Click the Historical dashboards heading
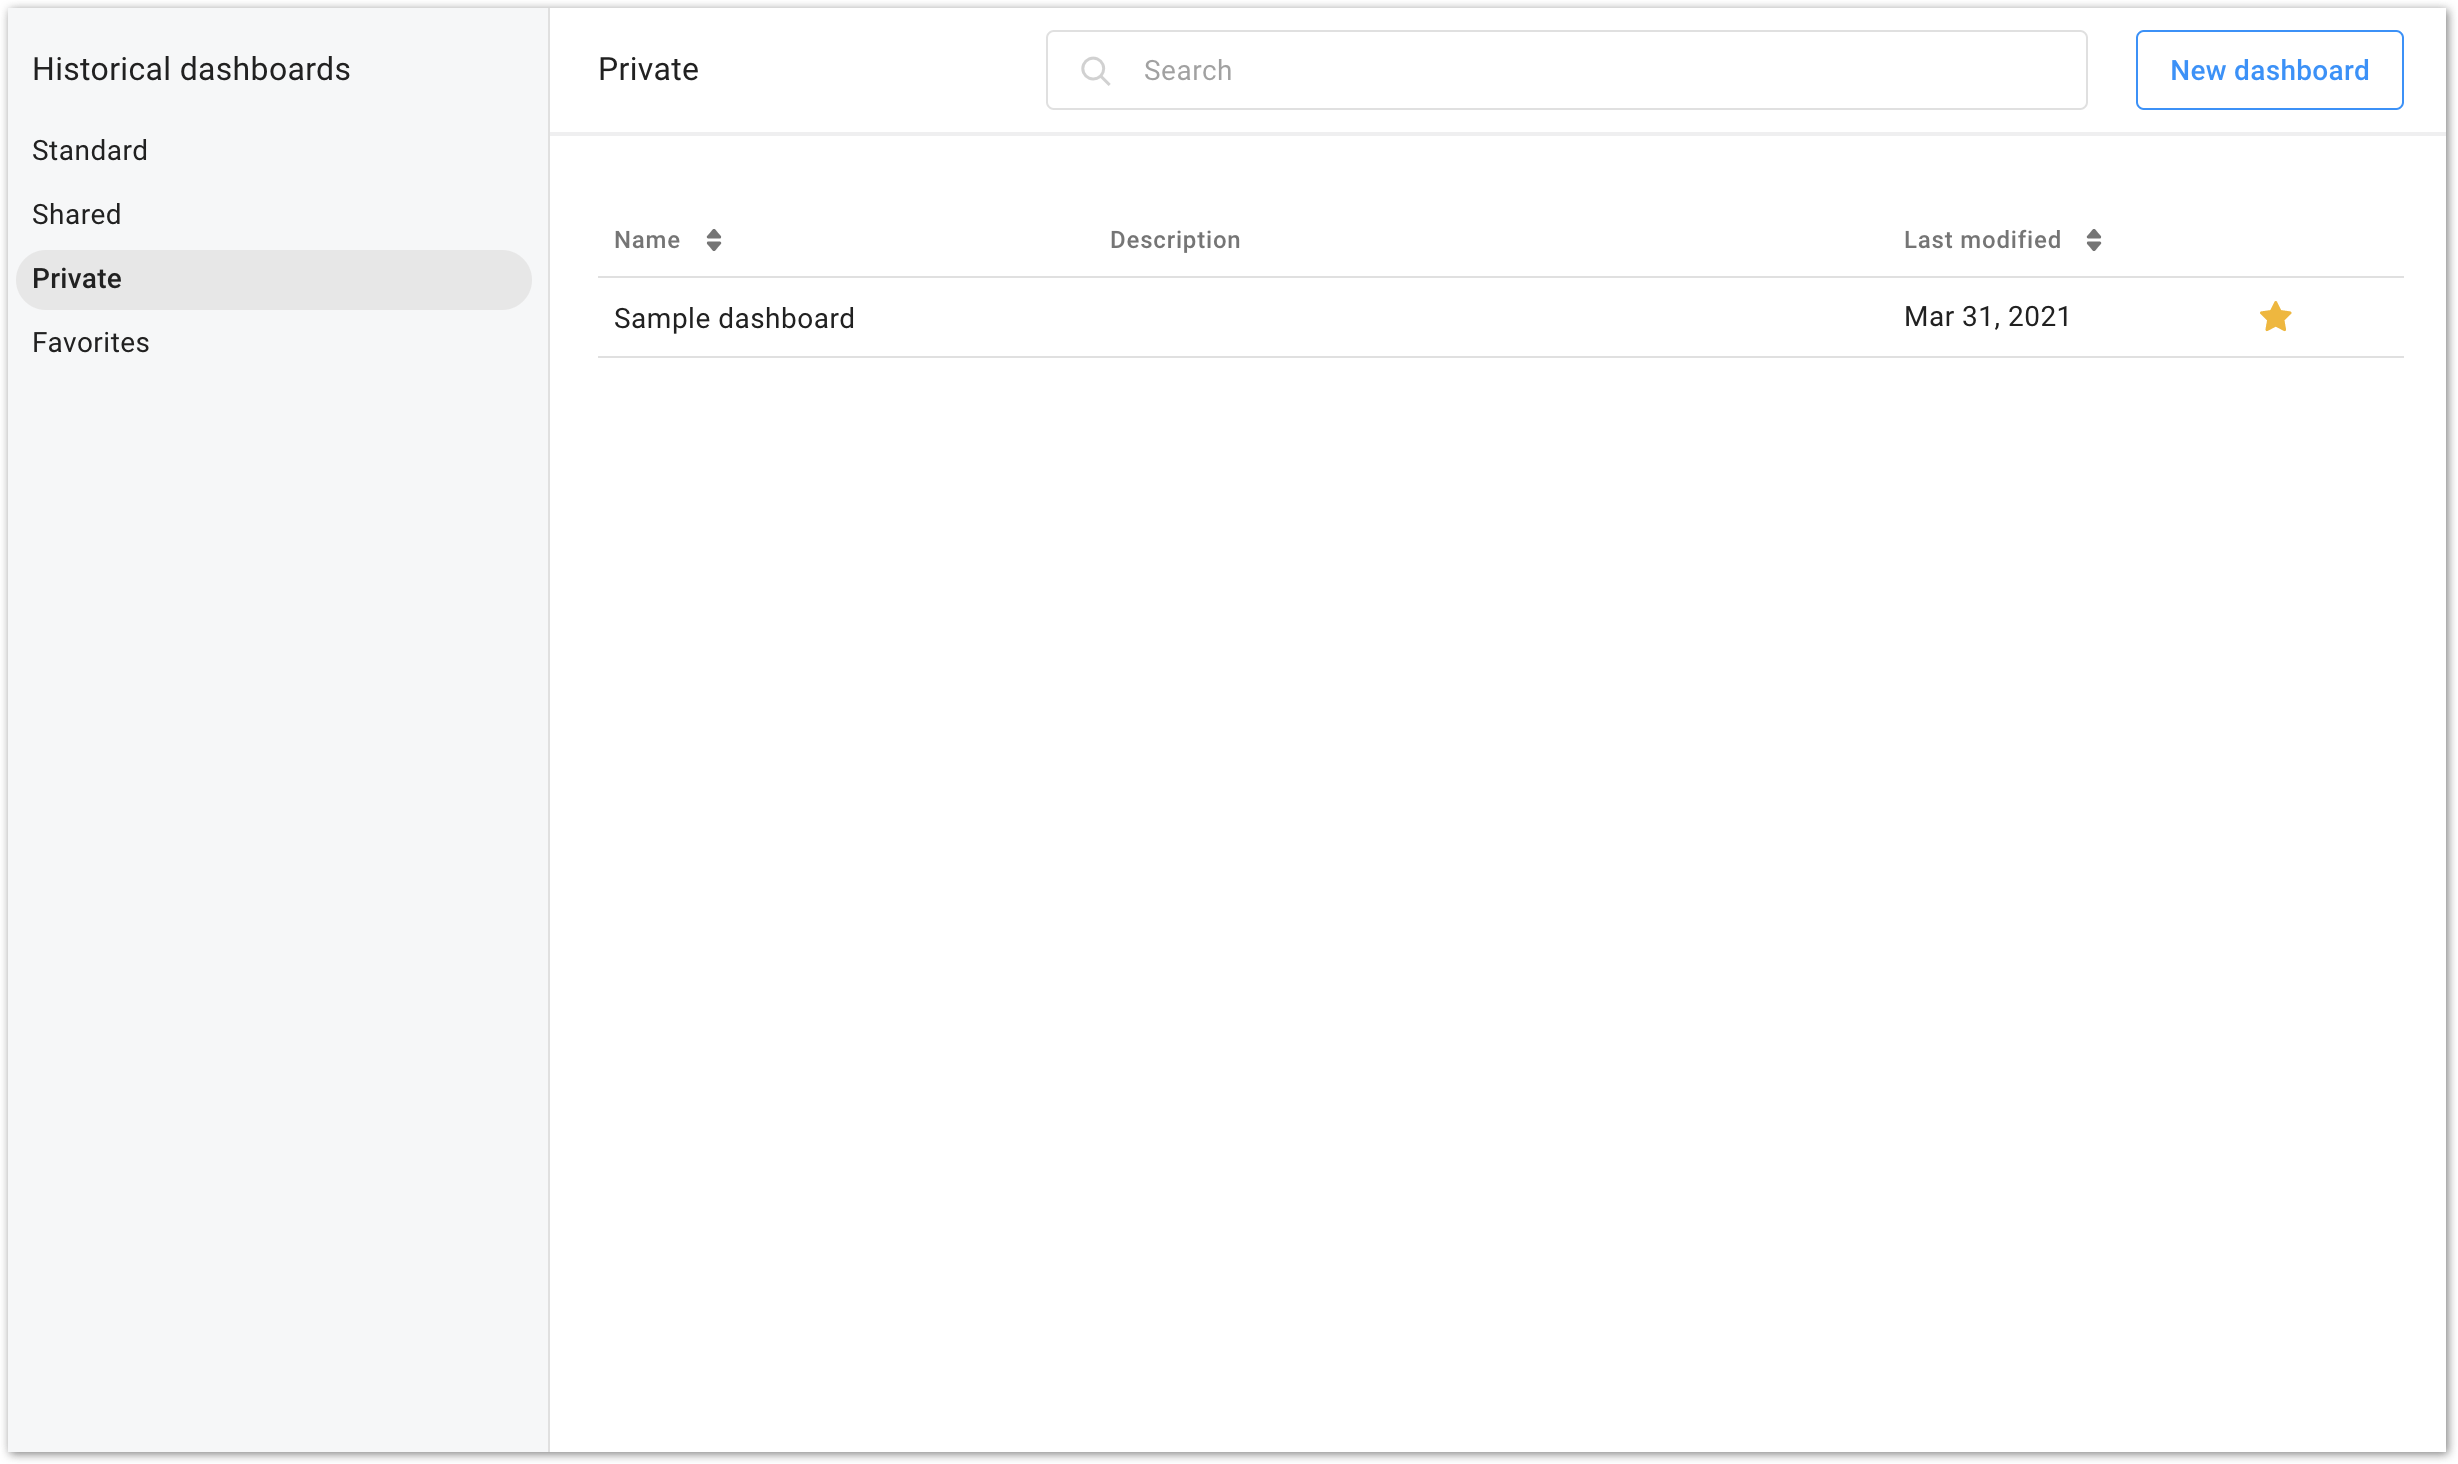This screenshot has width=2458, height=1464. pyautogui.click(x=191, y=69)
